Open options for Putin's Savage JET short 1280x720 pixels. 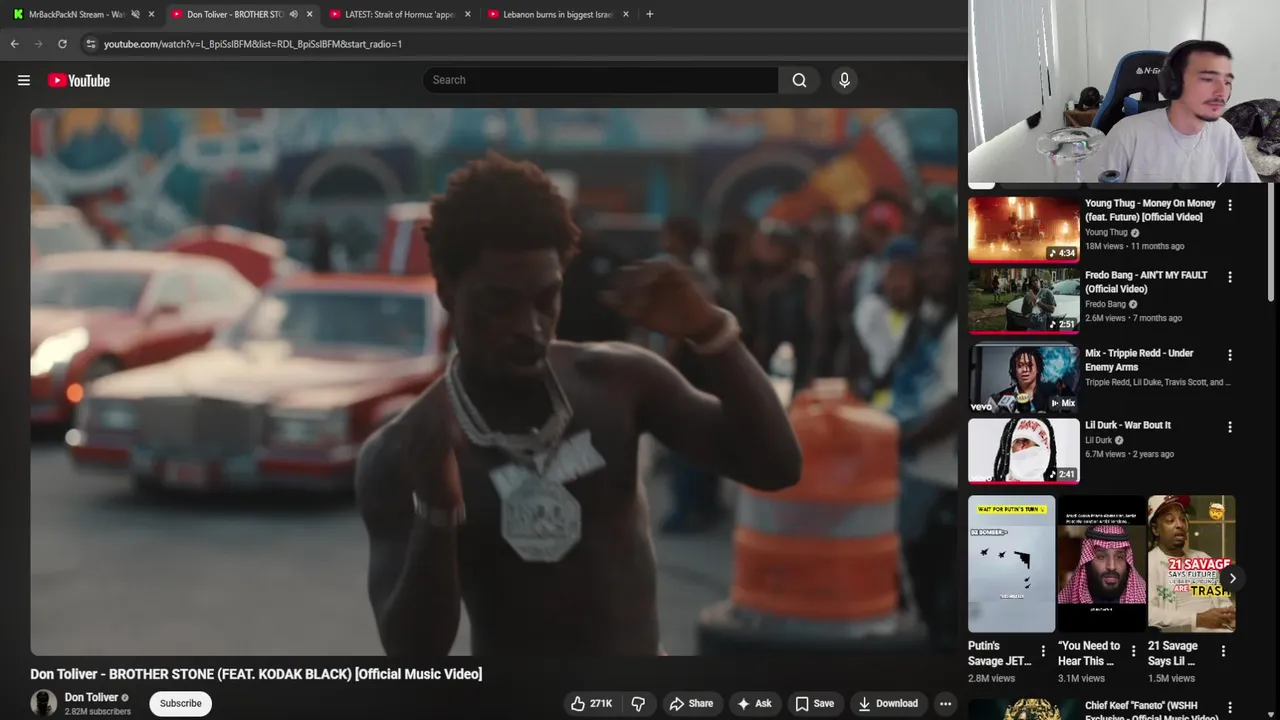click(1043, 651)
